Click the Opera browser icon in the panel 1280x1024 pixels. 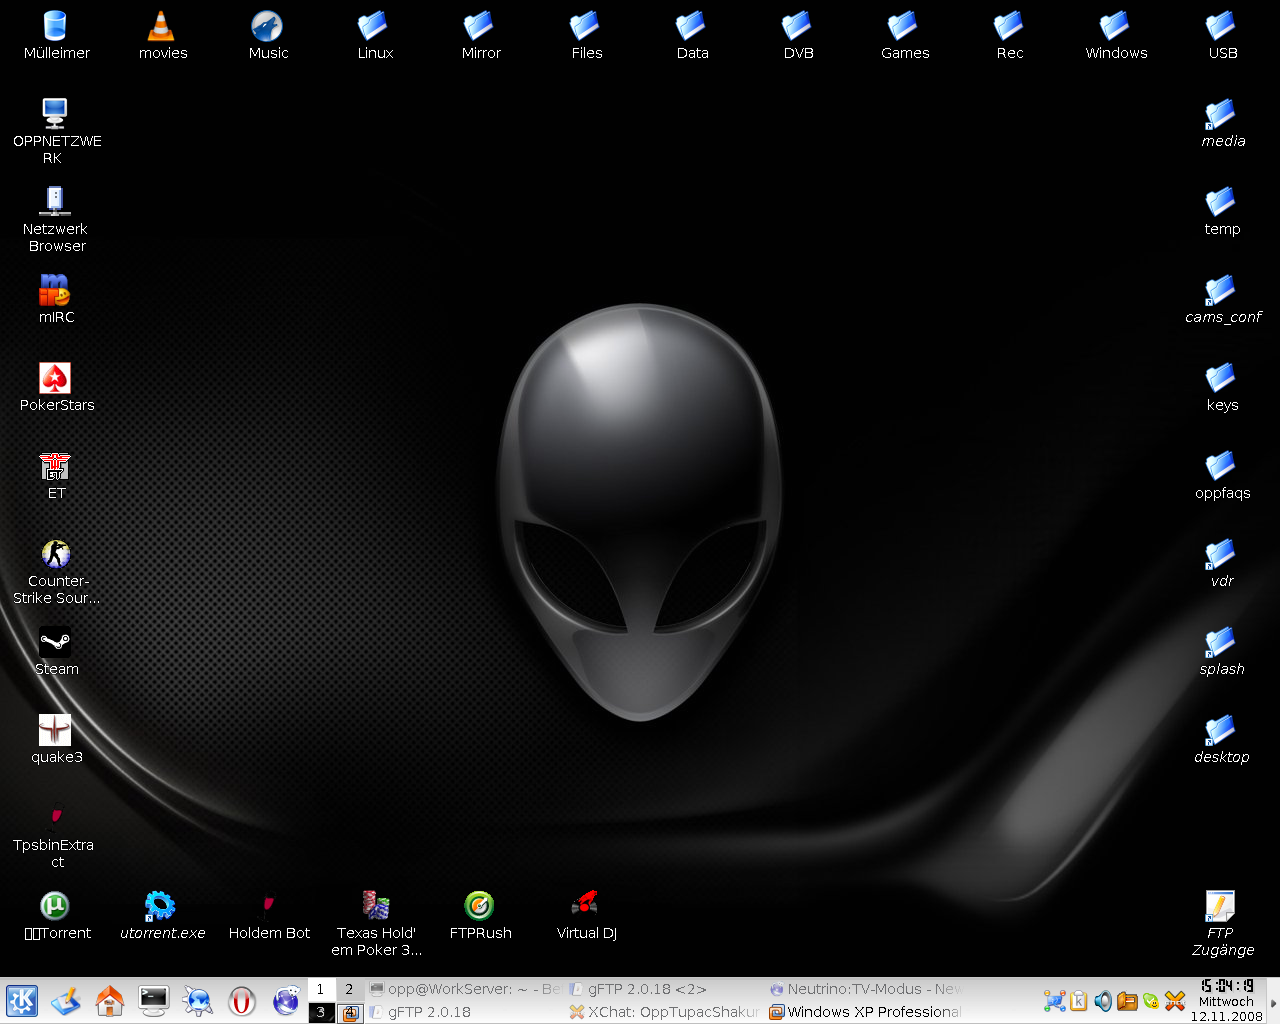242,1001
